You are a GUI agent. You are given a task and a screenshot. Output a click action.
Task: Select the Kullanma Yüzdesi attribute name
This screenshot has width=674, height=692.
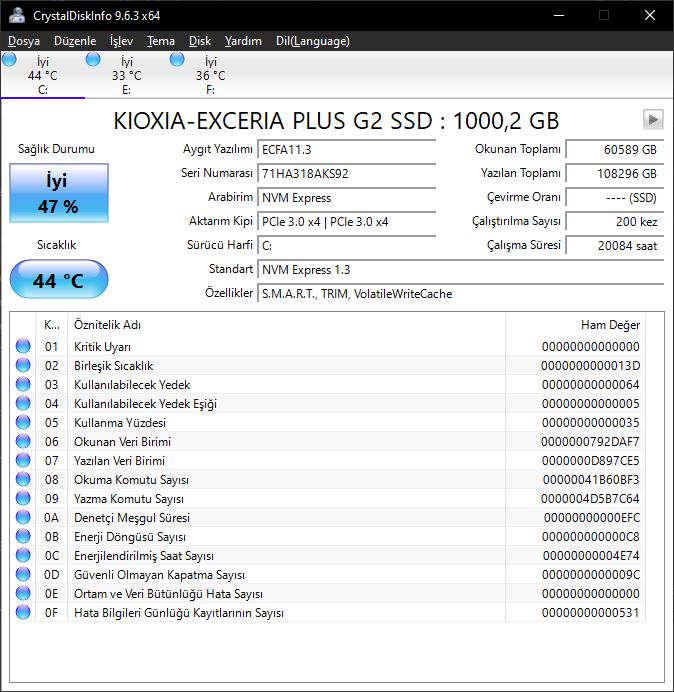(x=120, y=423)
